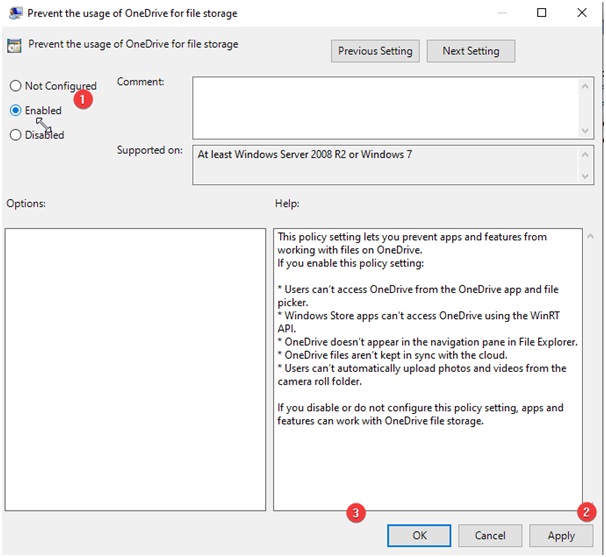Apply the policy changes
The width and height of the screenshot is (606, 557).
pyautogui.click(x=561, y=535)
